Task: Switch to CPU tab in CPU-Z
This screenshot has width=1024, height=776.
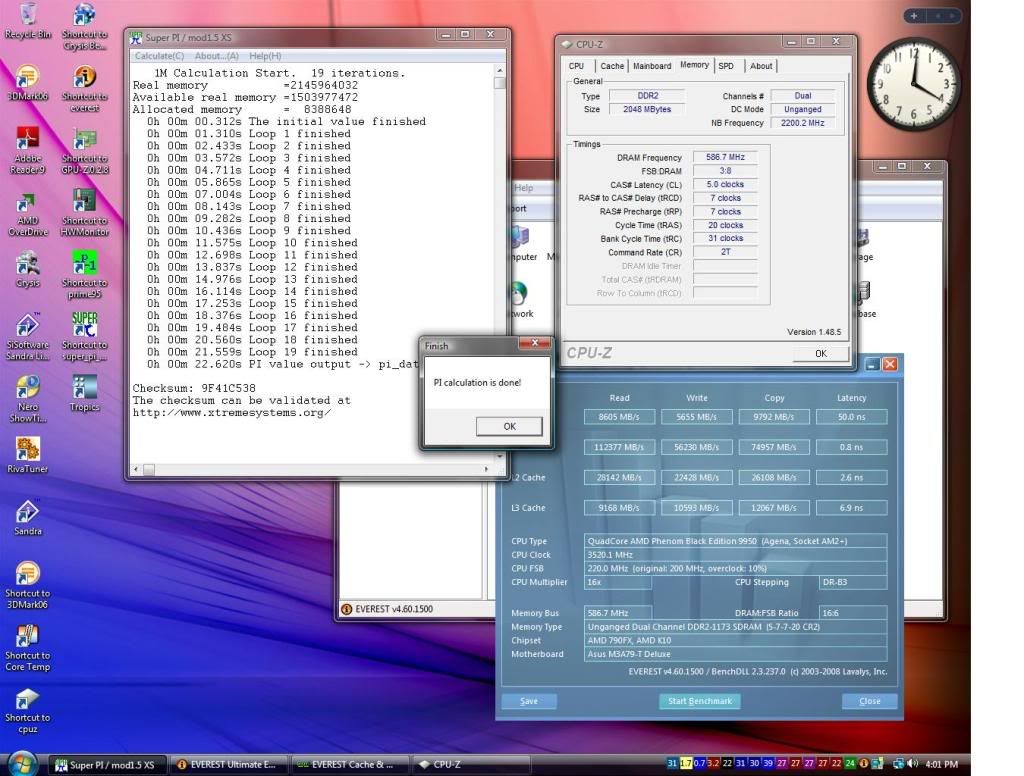Action: [x=577, y=66]
